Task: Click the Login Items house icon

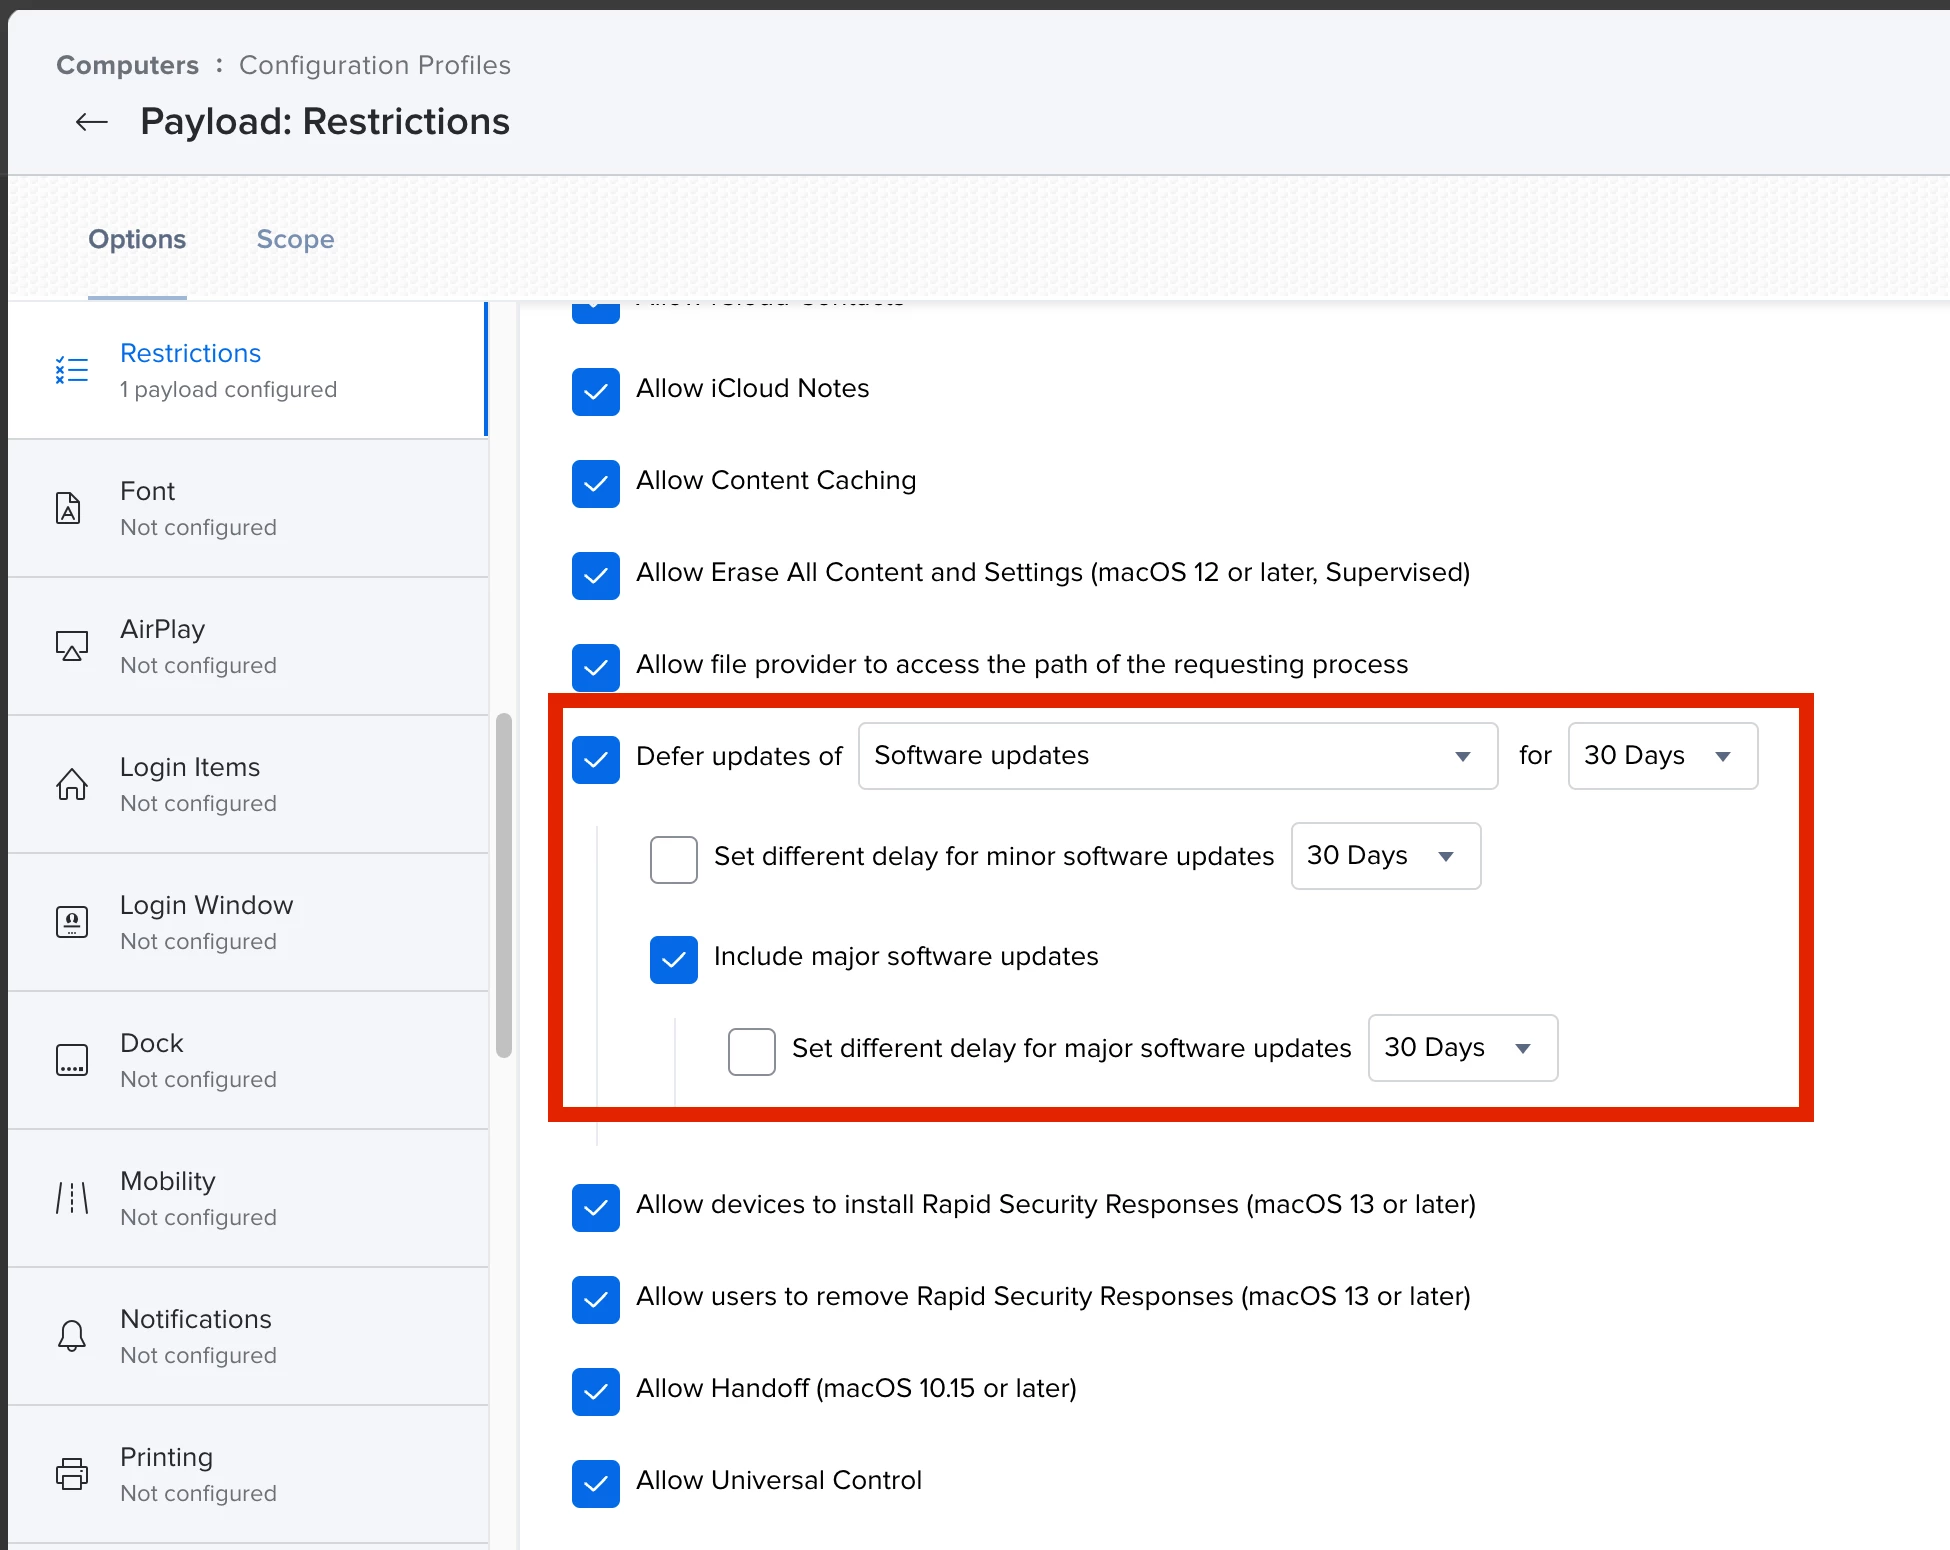Action: coord(71,784)
